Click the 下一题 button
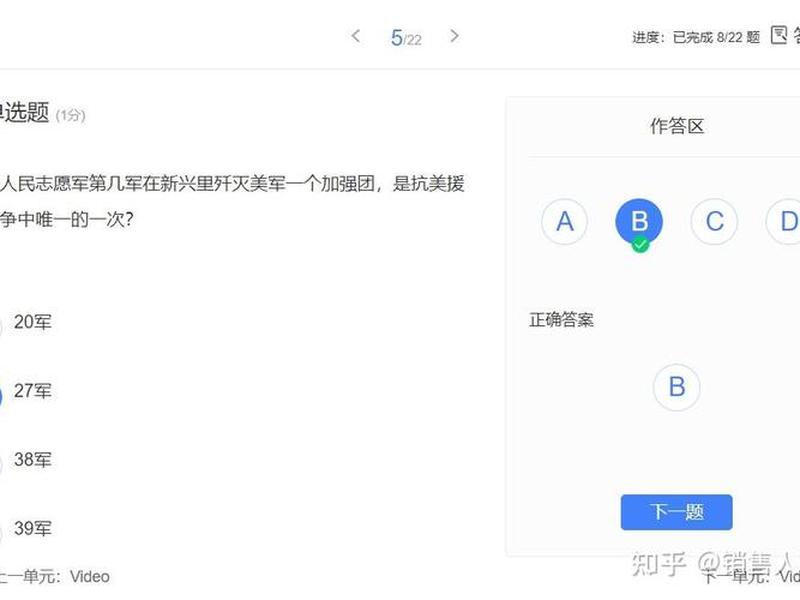This screenshot has width=800, height=600. tap(677, 512)
